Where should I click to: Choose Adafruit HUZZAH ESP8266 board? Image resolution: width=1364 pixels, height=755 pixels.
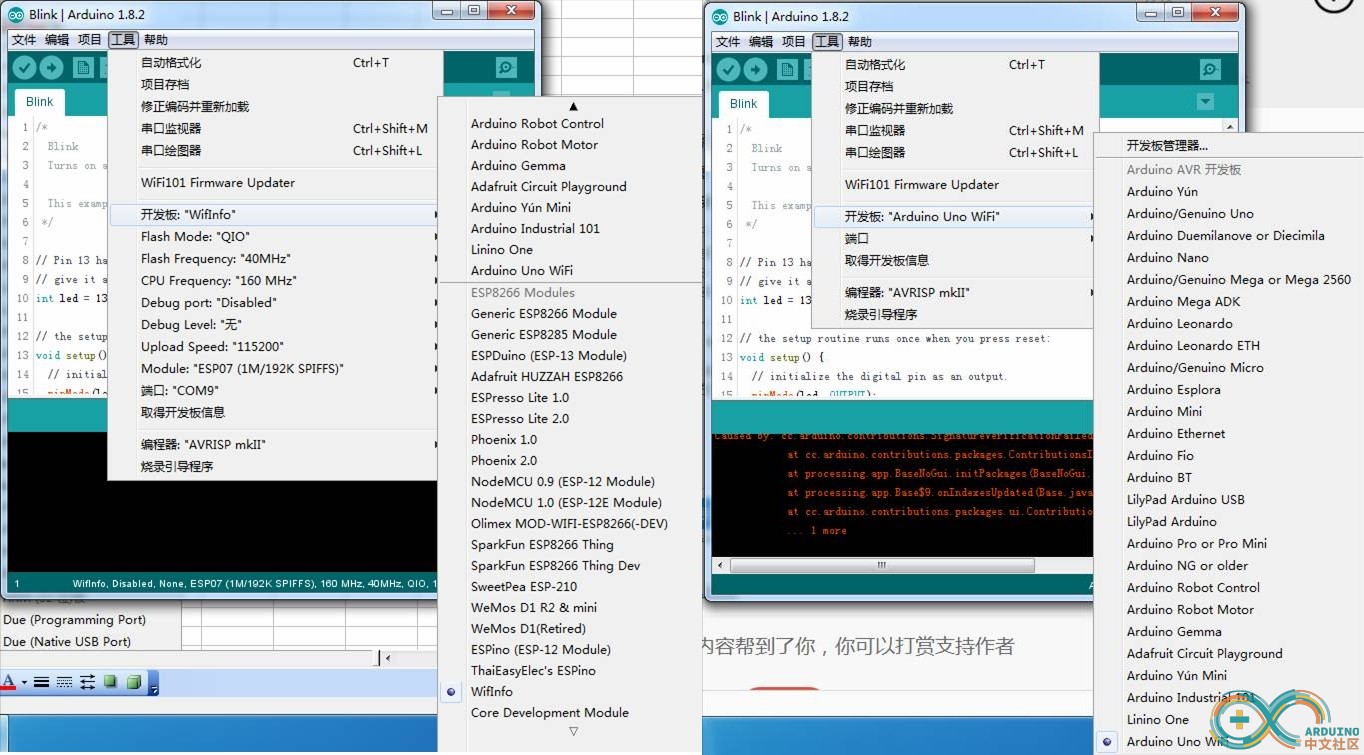coord(547,377)
